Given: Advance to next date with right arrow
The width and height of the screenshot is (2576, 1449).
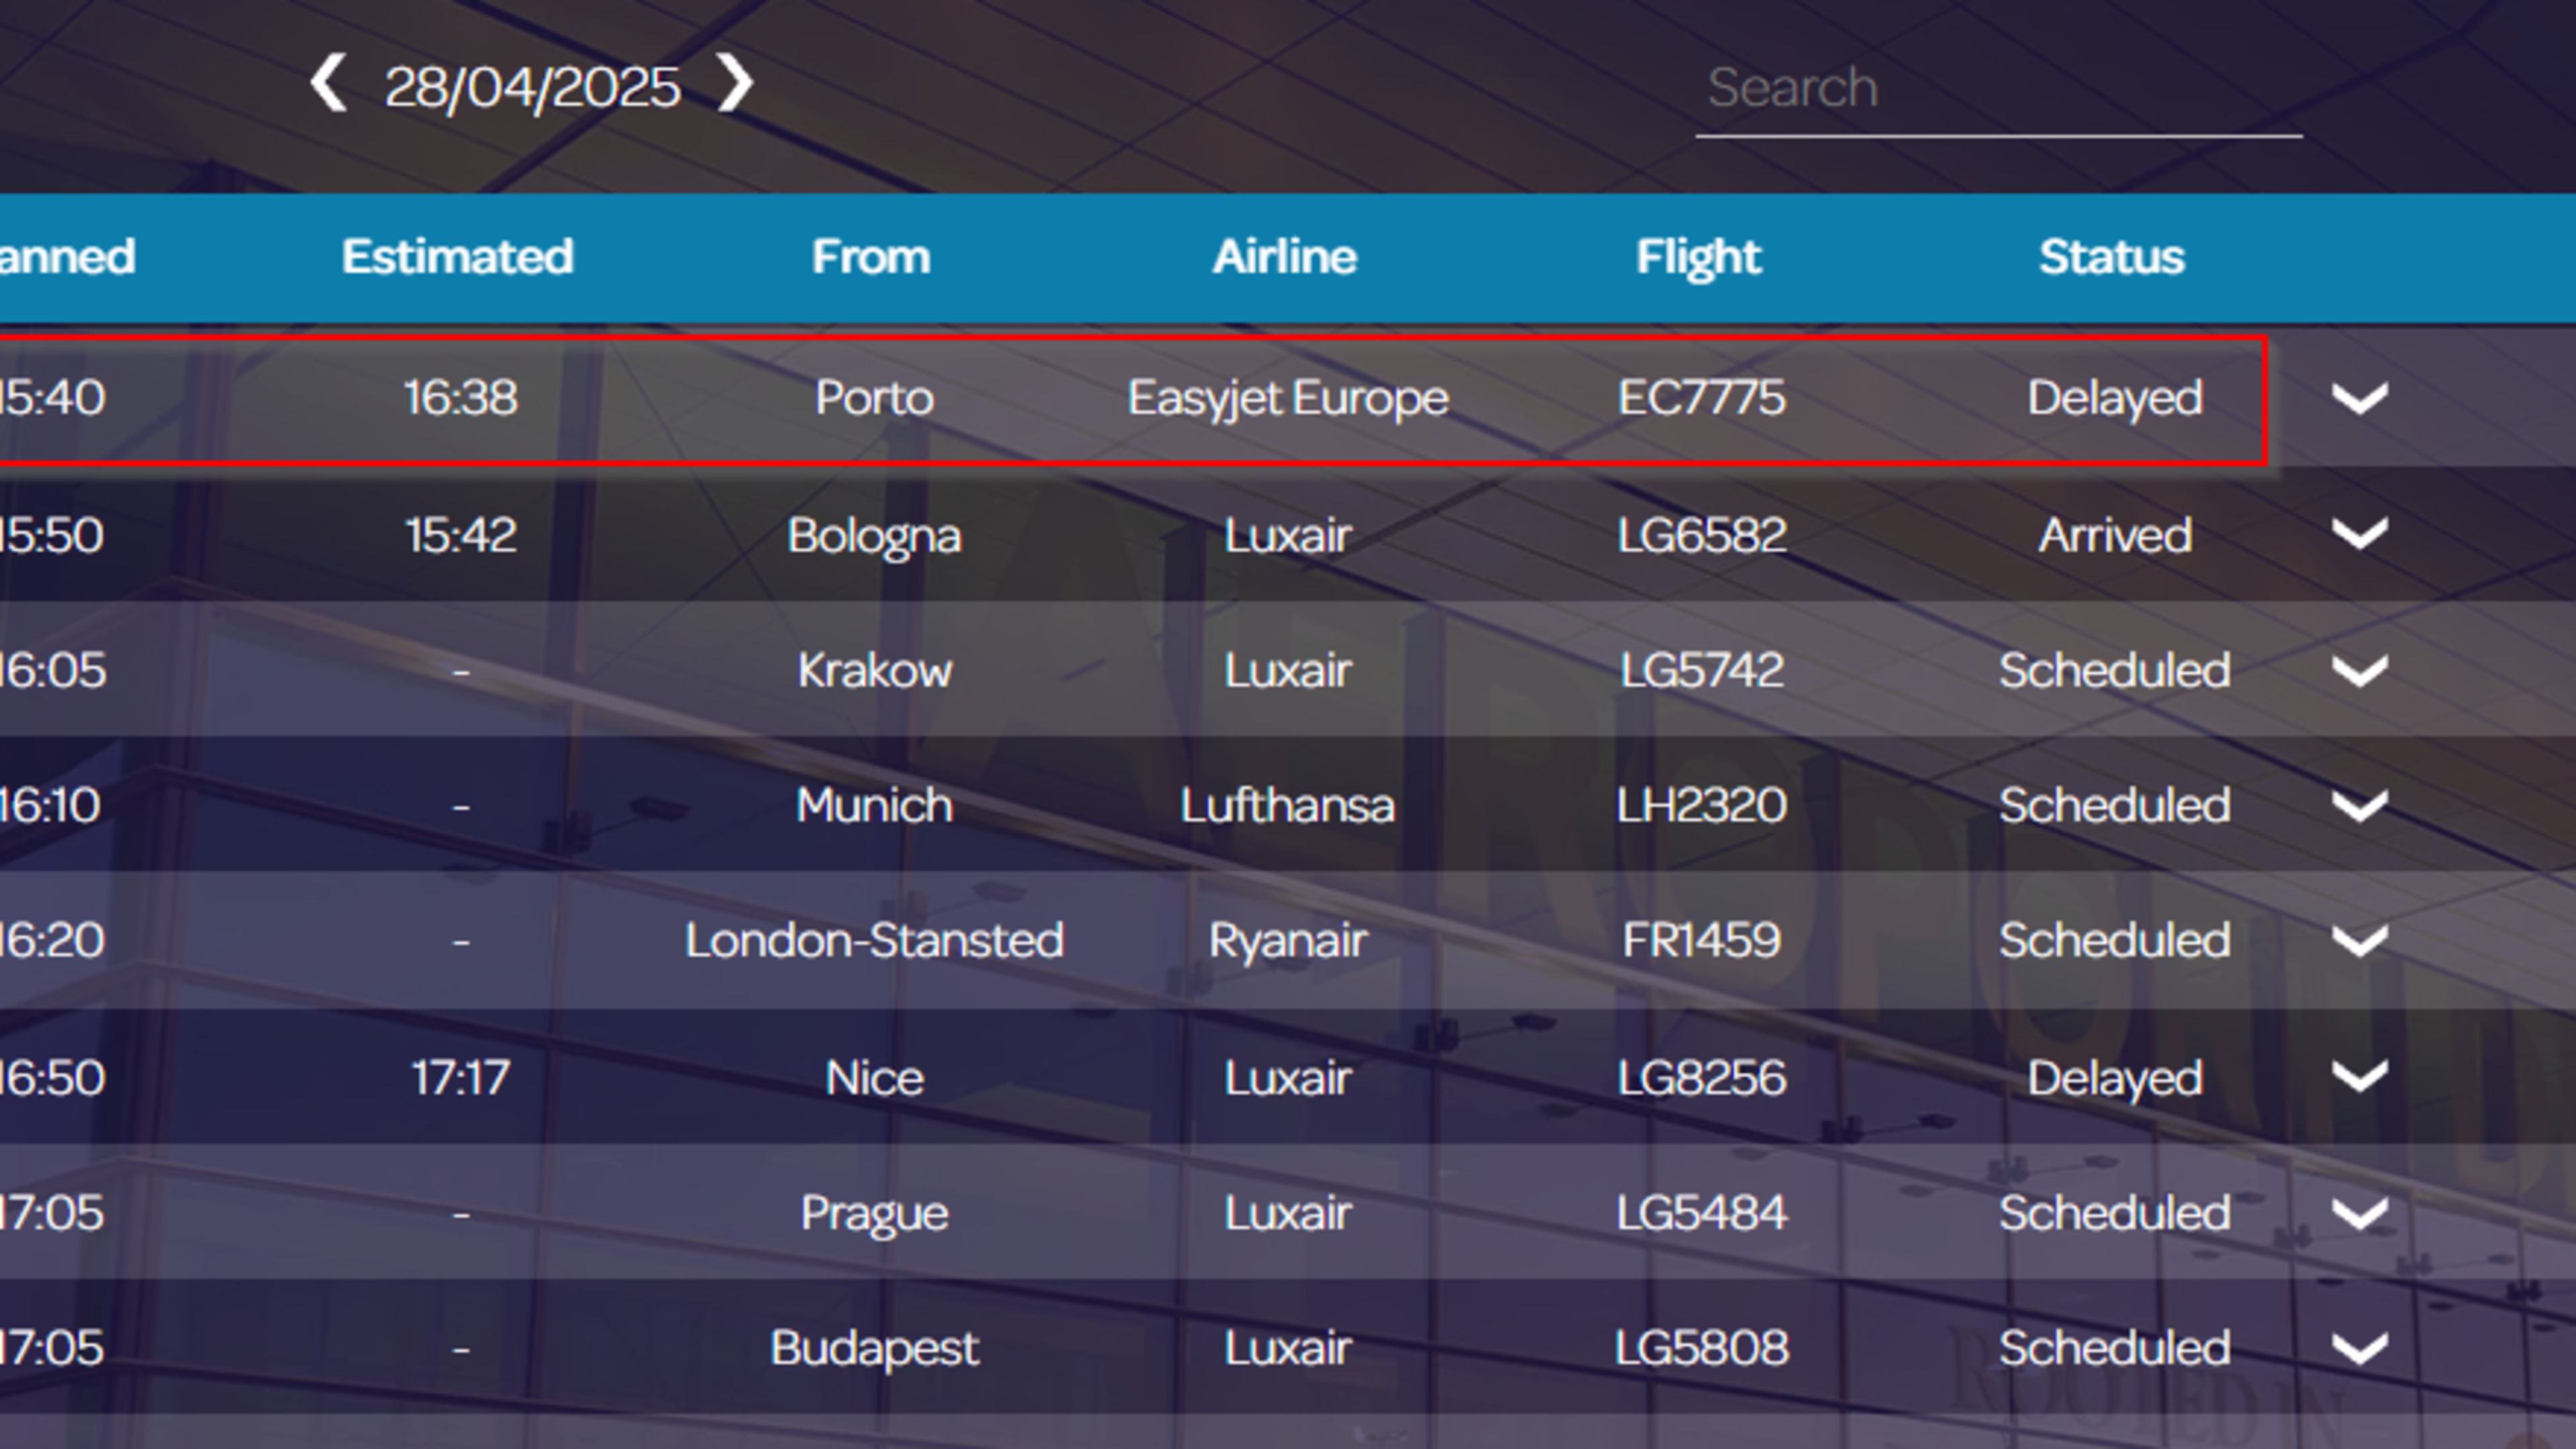Looking at the screenshot, I should [735, 83].
